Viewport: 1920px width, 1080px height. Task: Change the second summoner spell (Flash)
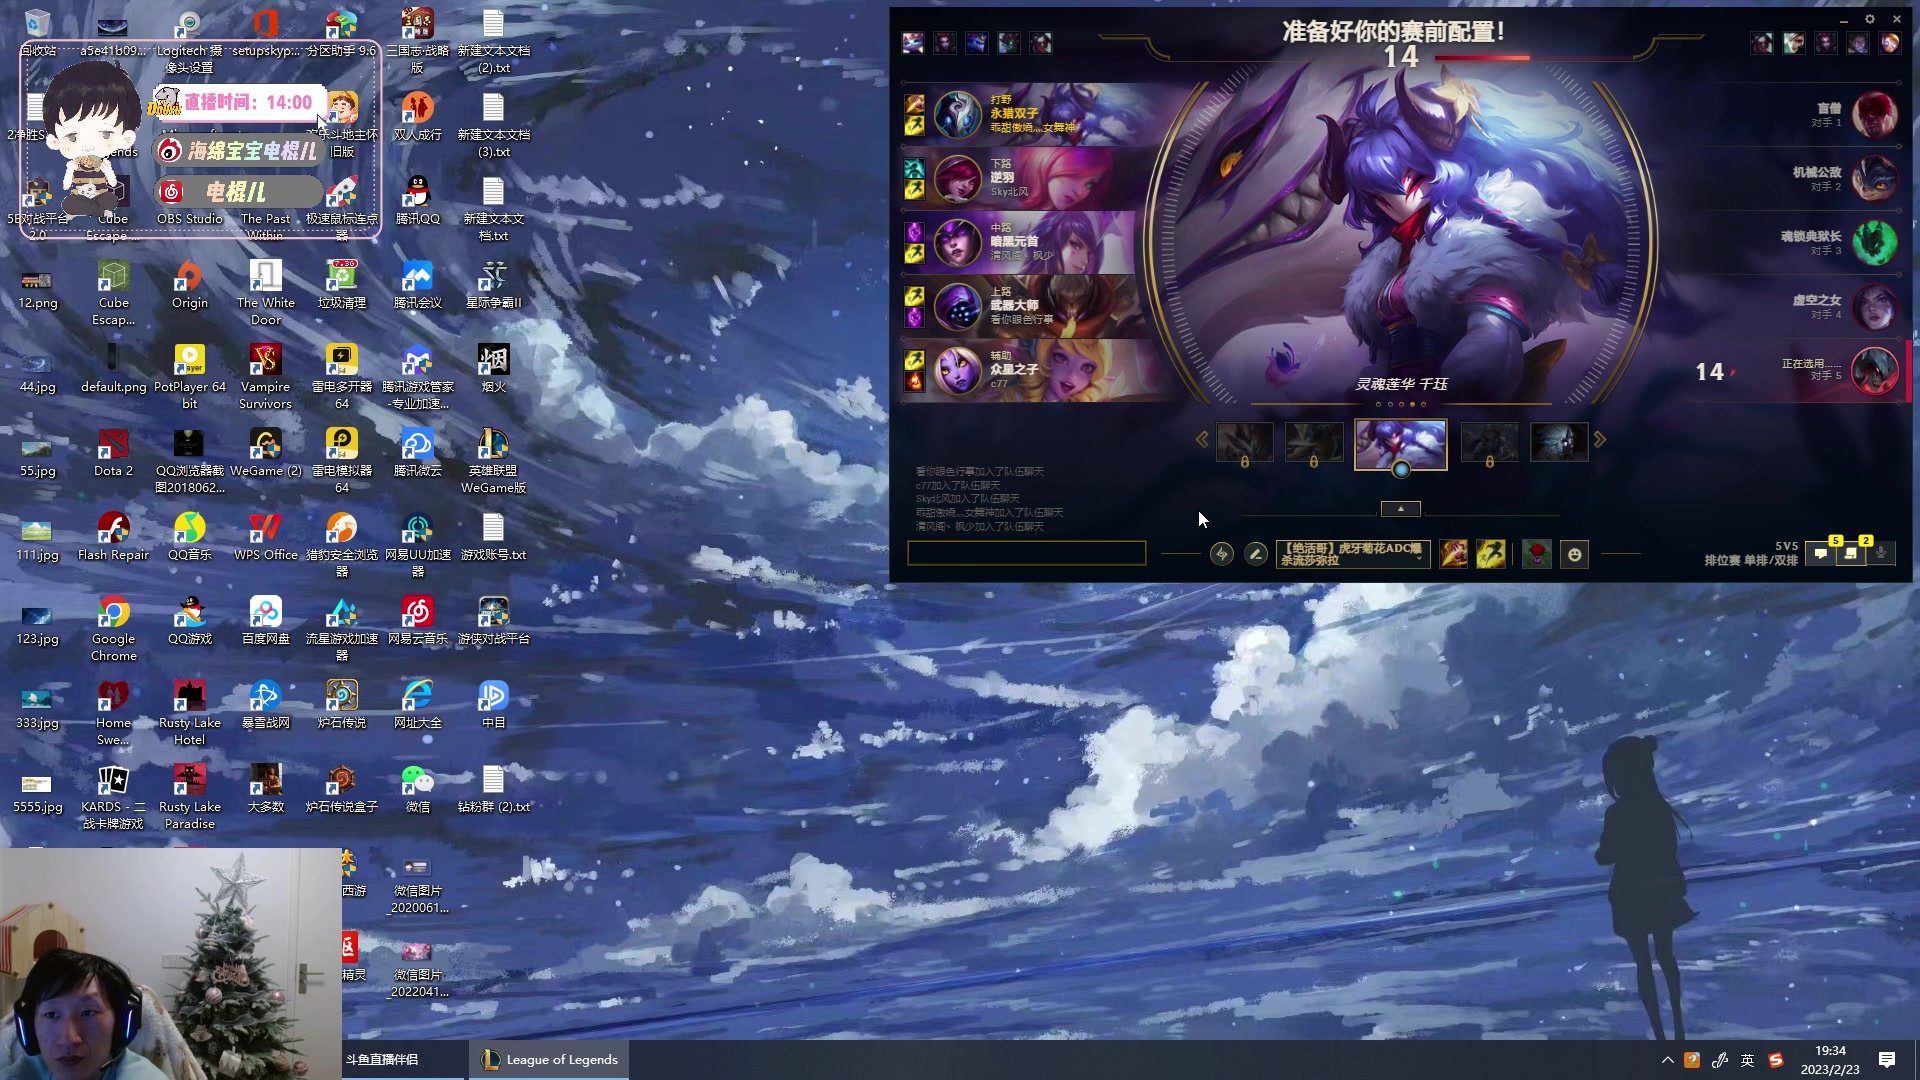click(1491, 554)
